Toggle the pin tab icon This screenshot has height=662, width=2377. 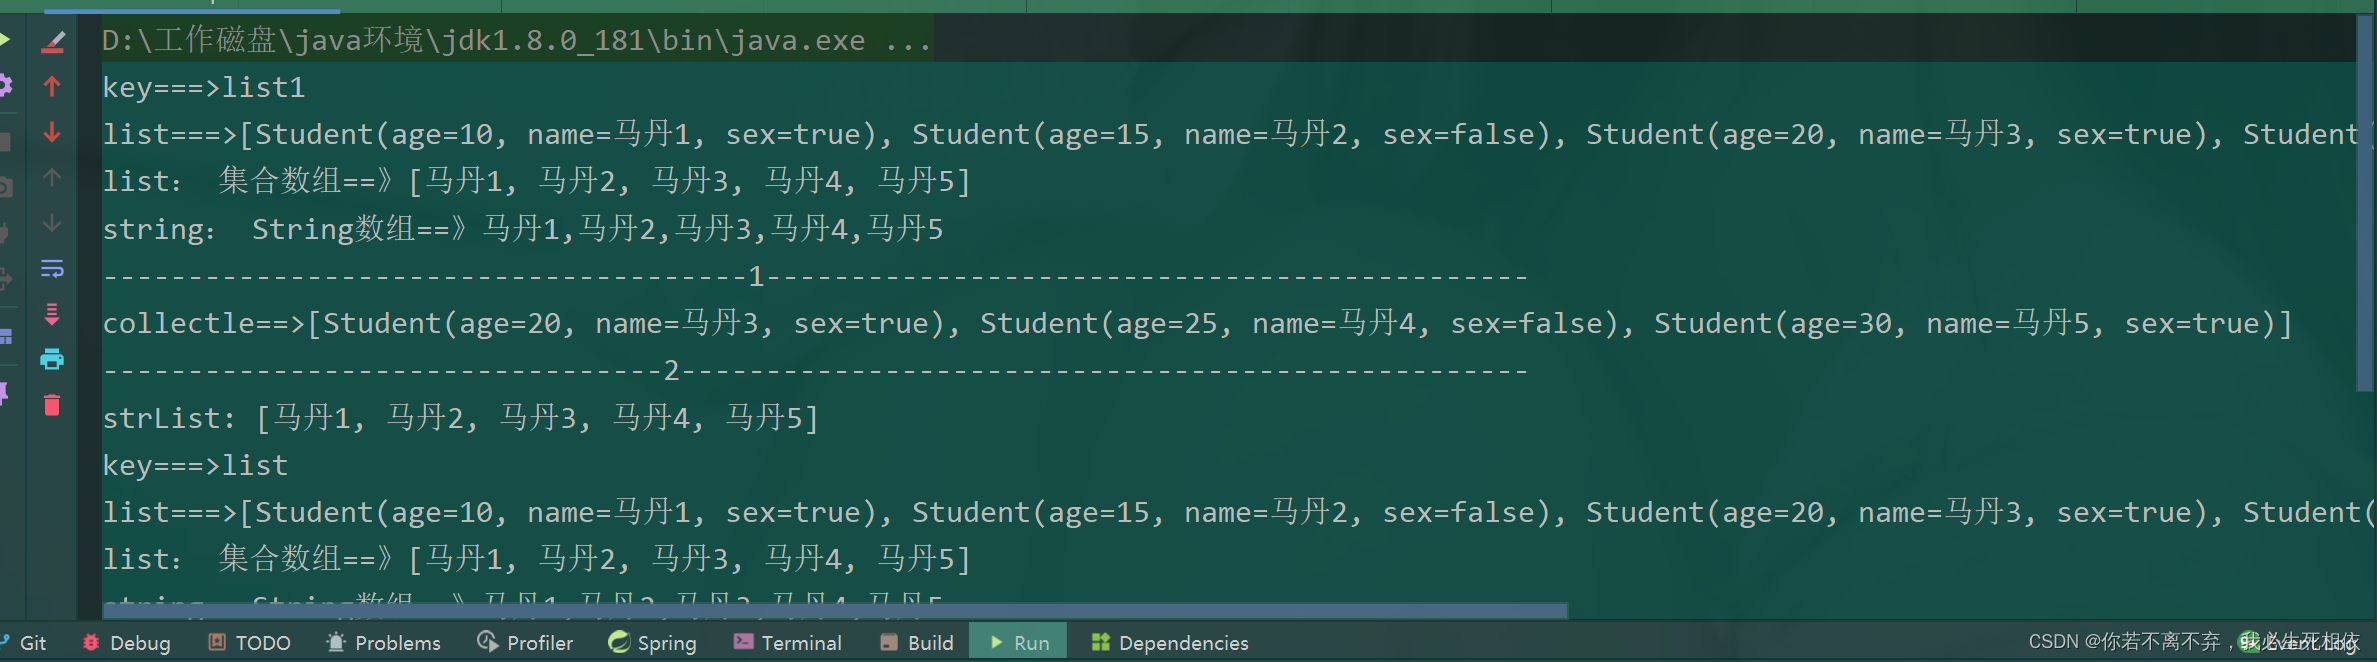(4, 394)
